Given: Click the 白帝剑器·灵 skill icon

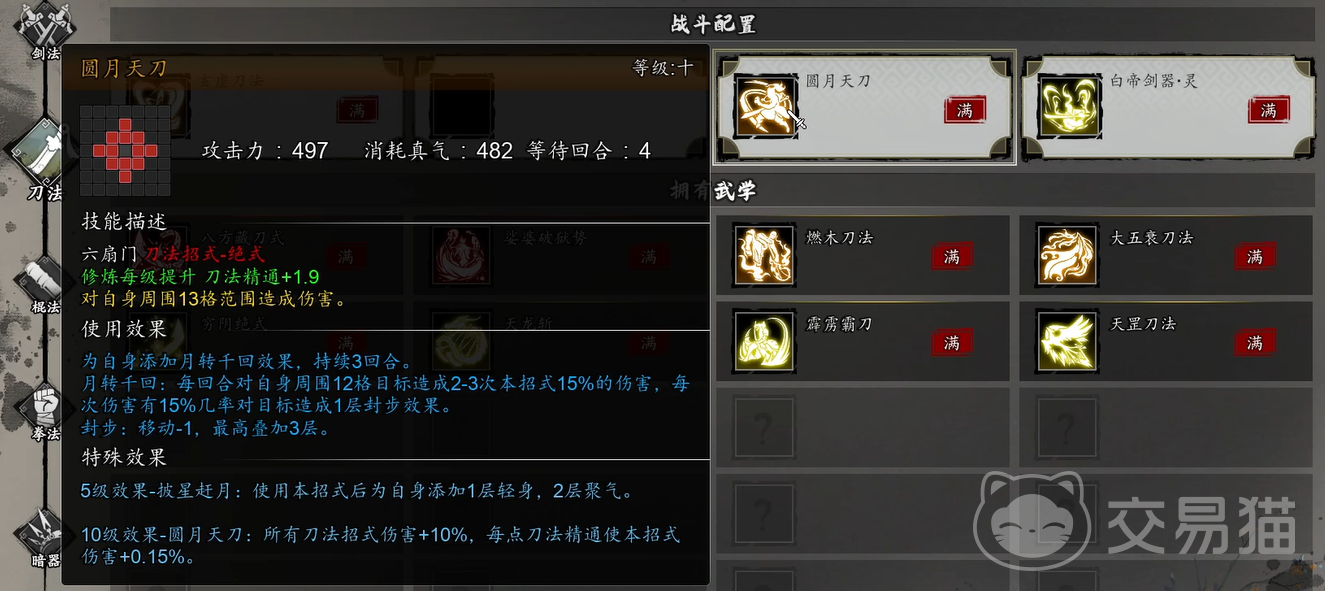Looking at the screenshot, I should [x=1069, y=106].
